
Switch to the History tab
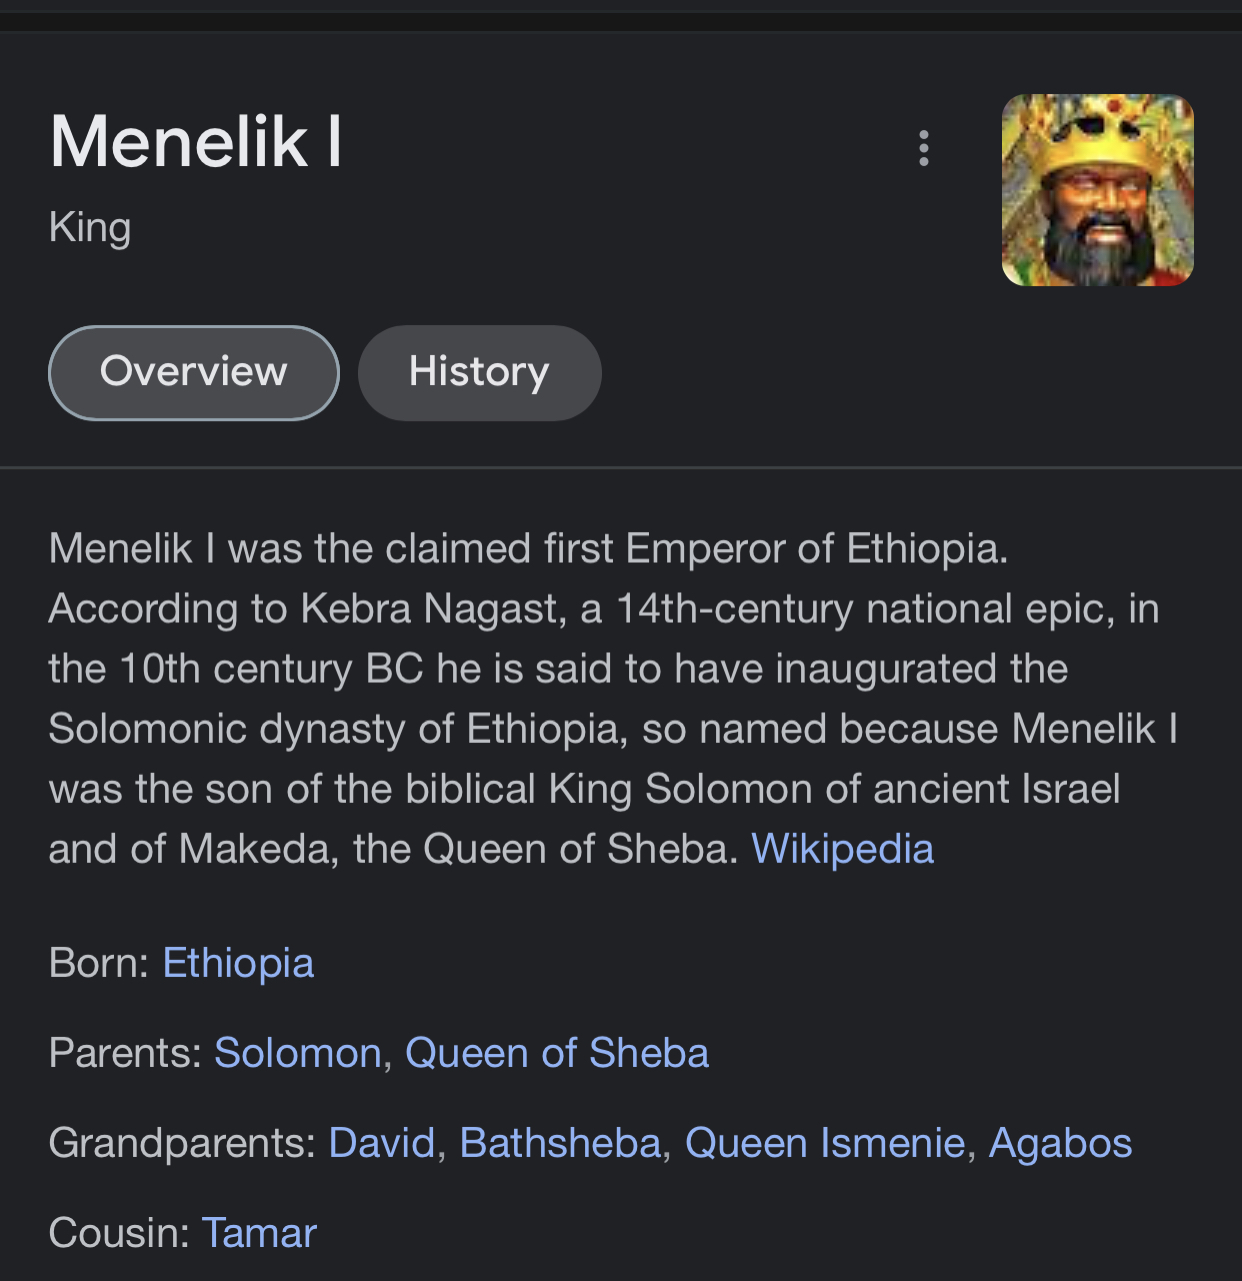479,372
